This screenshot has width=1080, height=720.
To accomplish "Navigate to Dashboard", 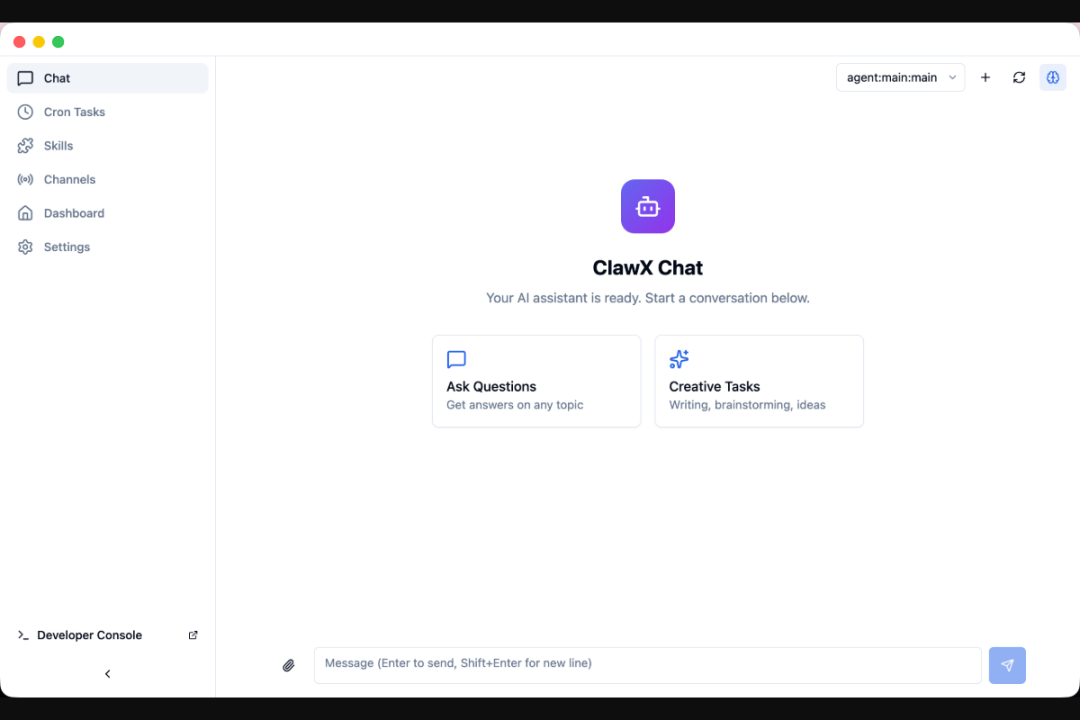I will tap(107, 213).
